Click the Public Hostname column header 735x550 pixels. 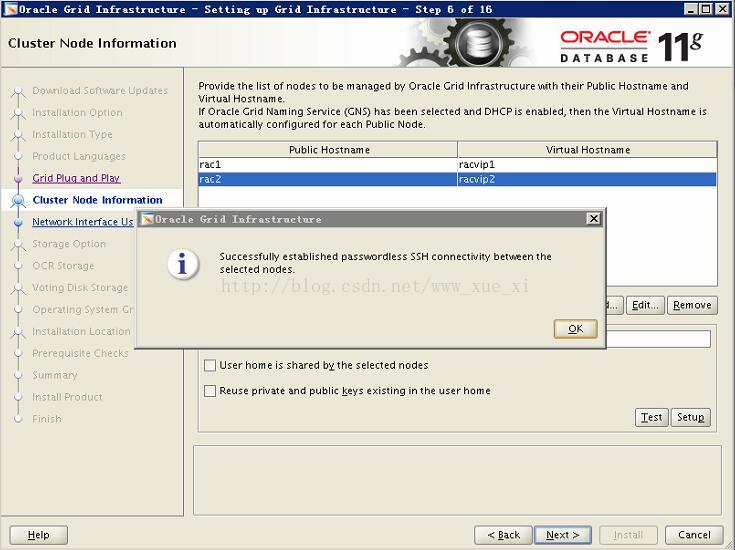pyautogui.click(x=328, y=150)
